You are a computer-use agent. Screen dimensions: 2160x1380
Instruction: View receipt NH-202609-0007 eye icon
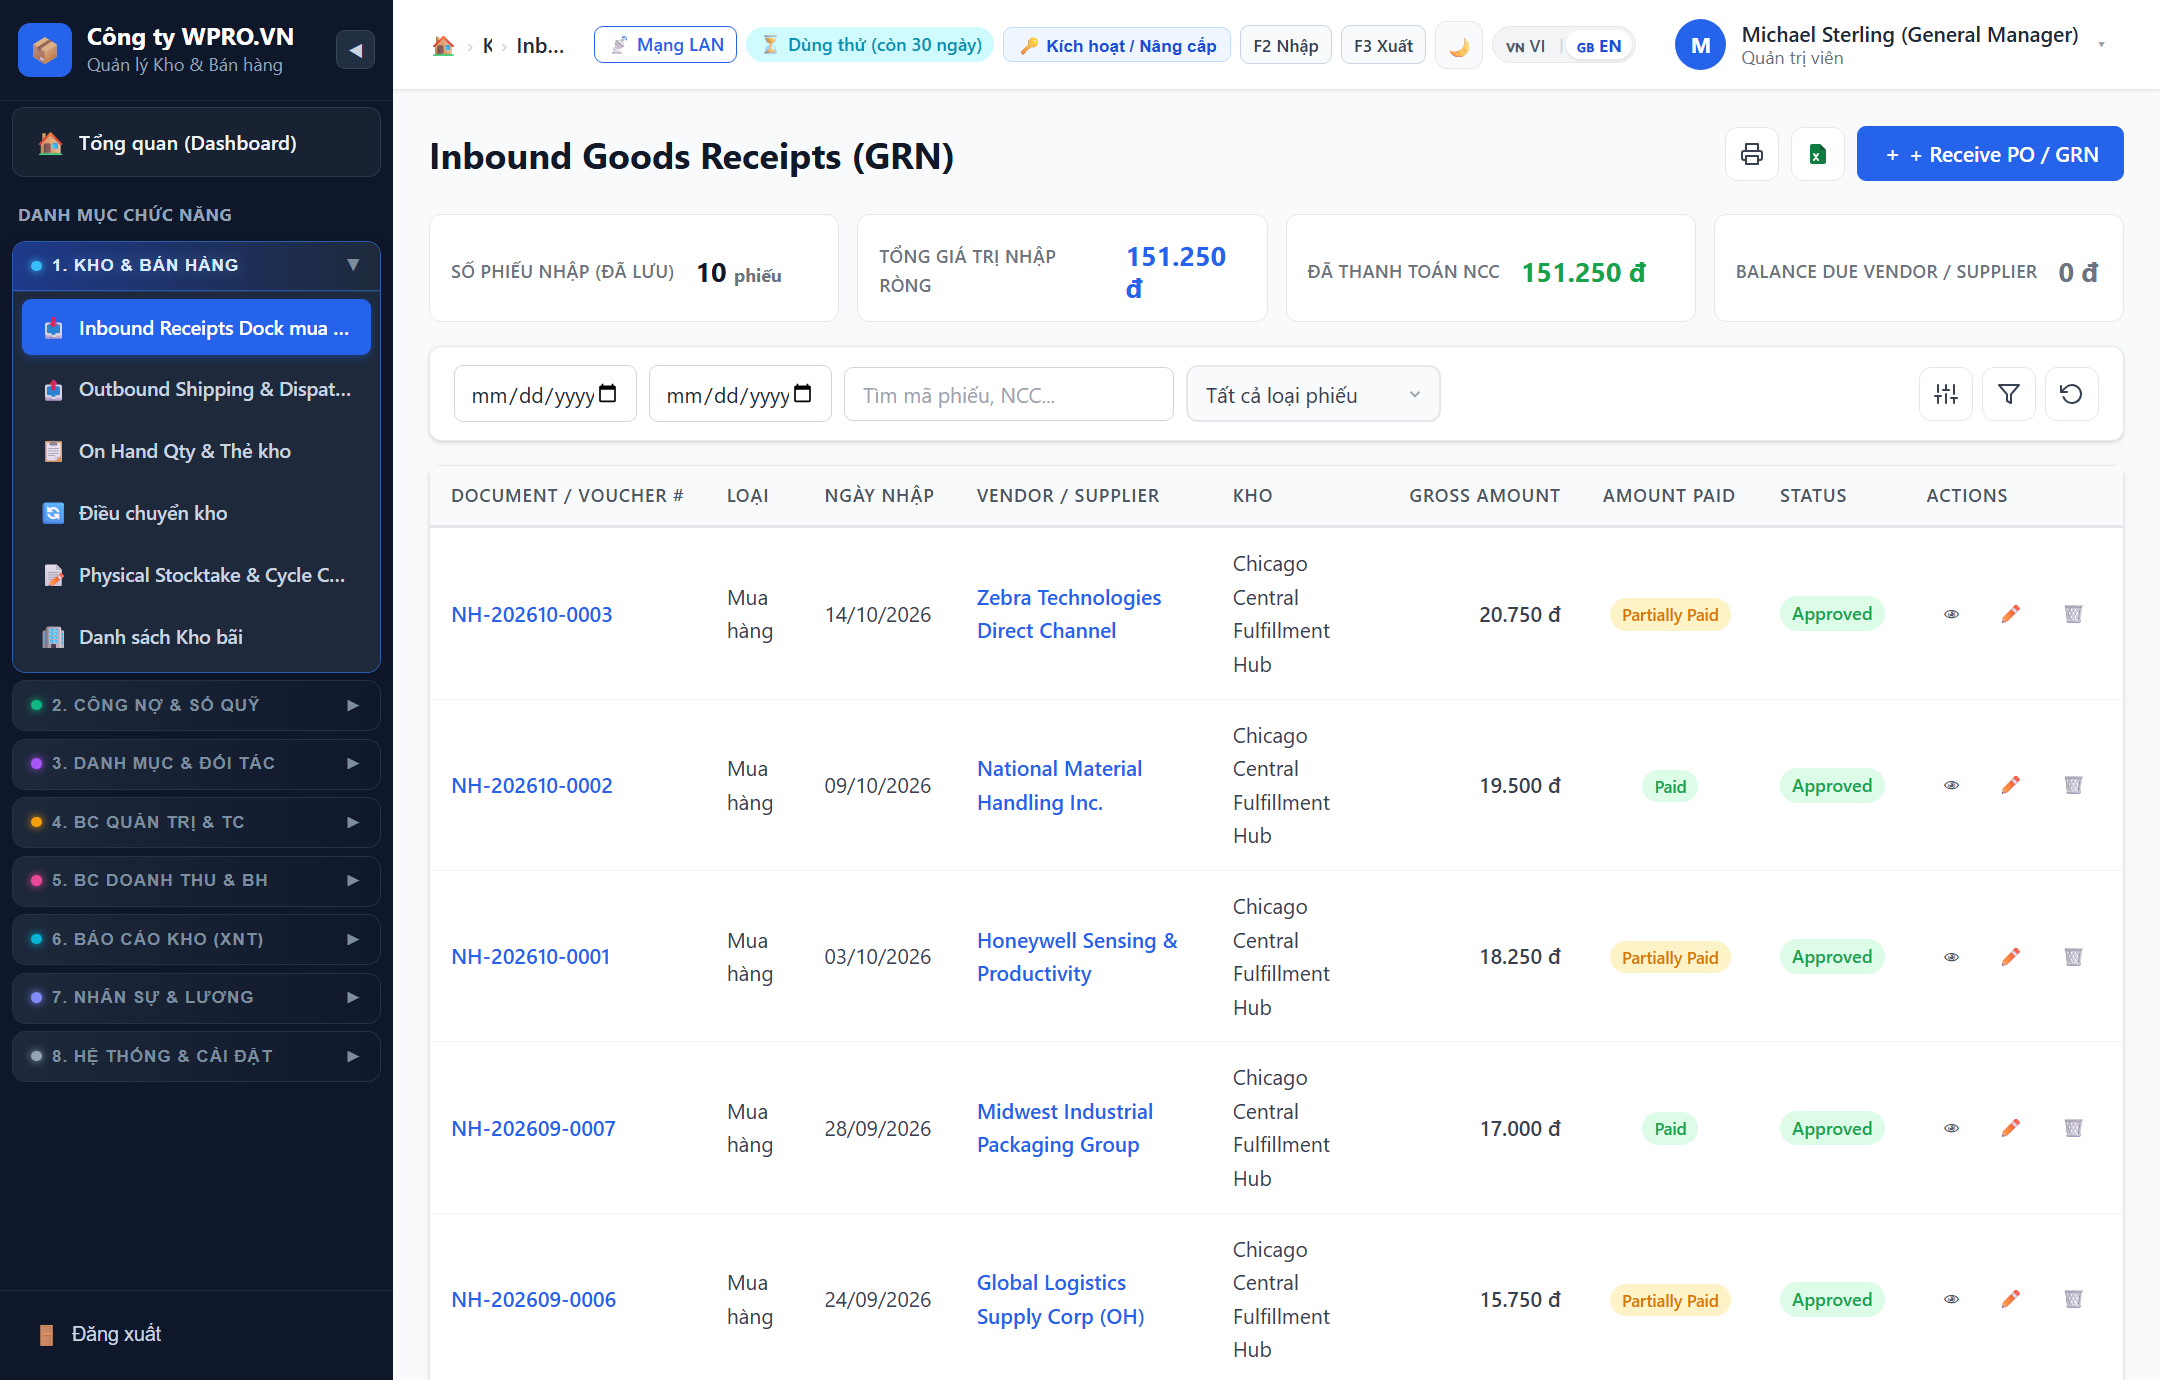[x=1951, y=1128]
